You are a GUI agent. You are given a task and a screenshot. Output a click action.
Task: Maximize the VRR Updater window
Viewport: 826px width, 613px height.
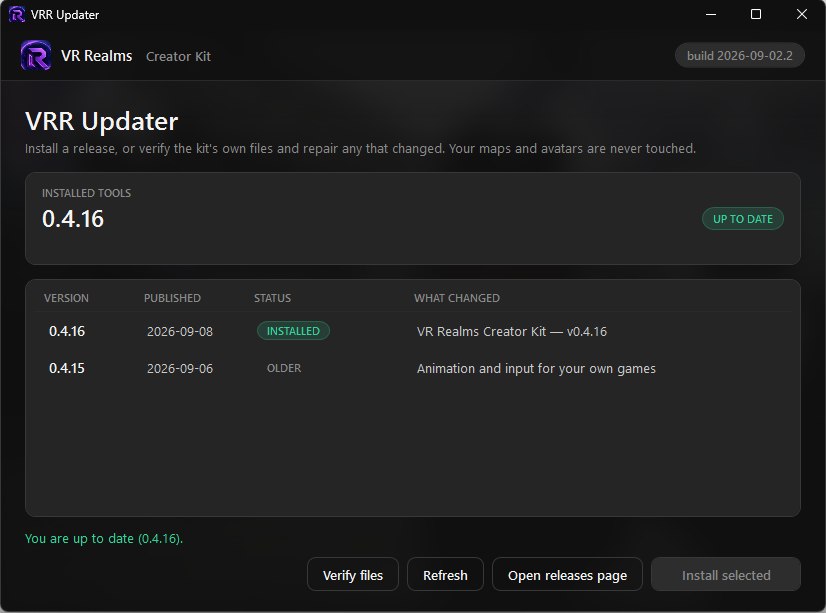tap(755, 14)
